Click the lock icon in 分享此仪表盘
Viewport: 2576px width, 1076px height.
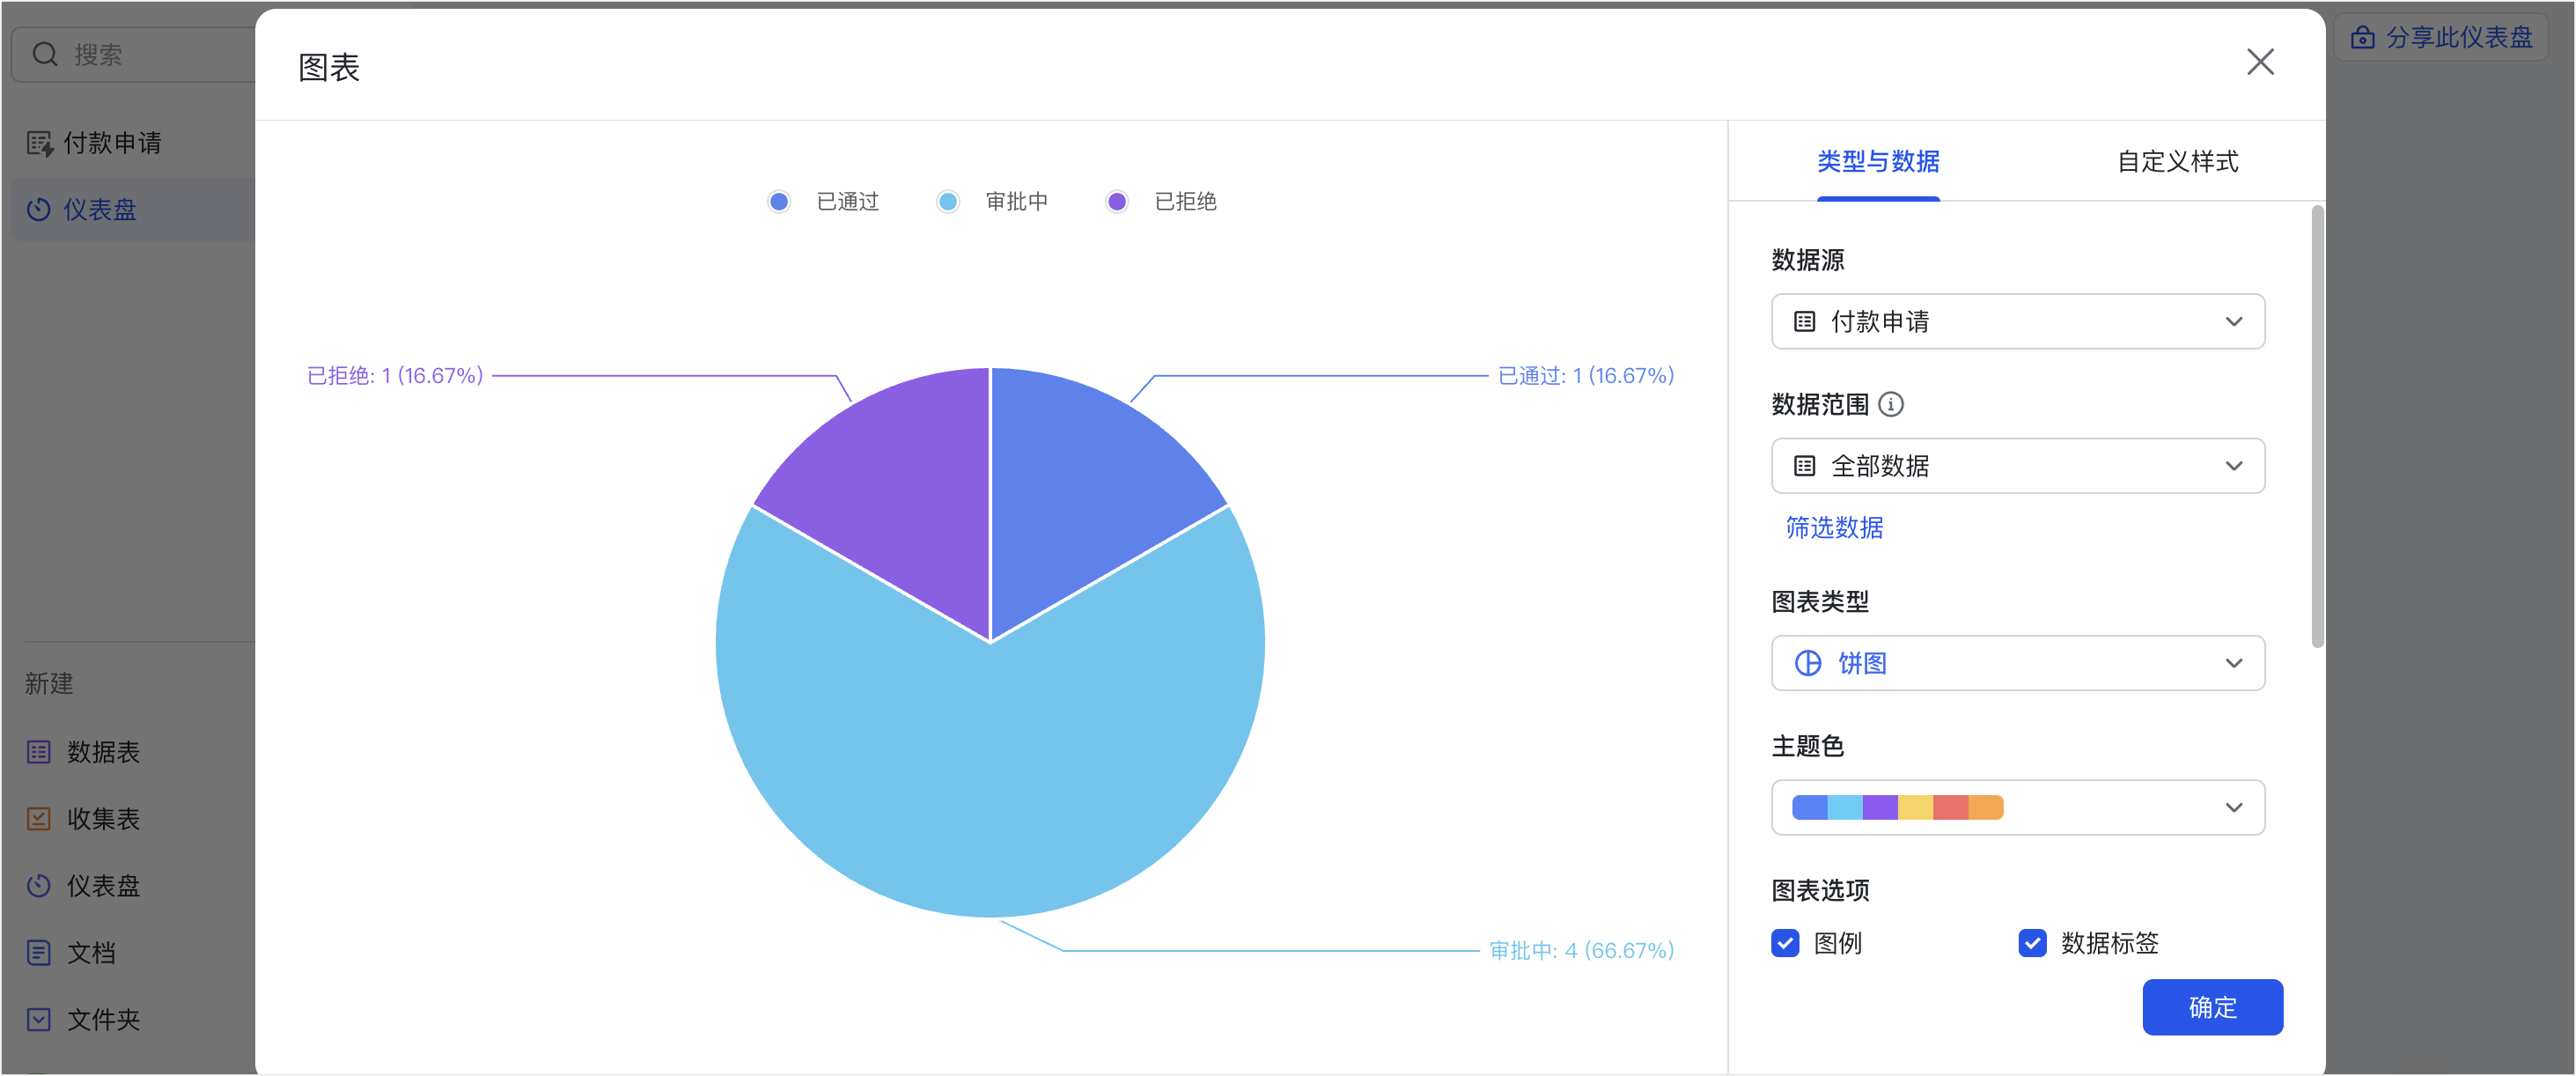[x=2362, y=38]
